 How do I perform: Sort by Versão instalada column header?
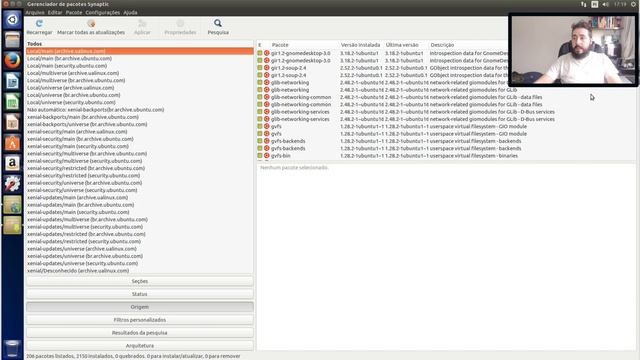pos(361,45)
